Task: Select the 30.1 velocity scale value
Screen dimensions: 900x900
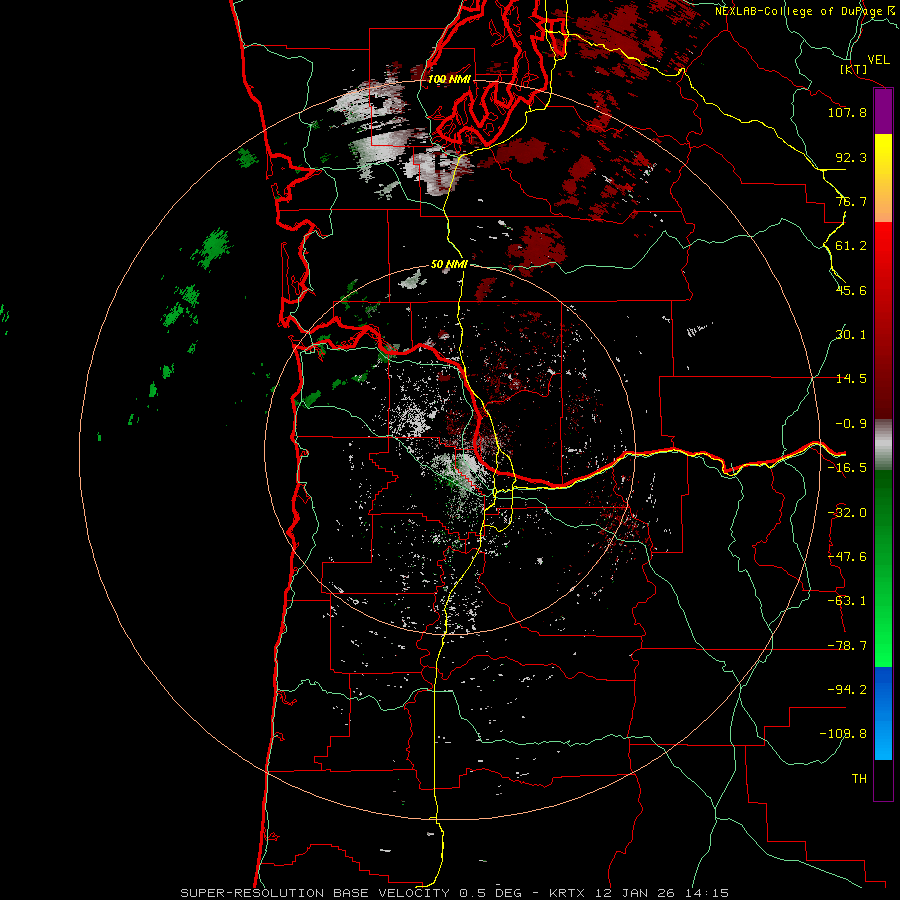Action: pyautogui.click(x=851, y=335)
